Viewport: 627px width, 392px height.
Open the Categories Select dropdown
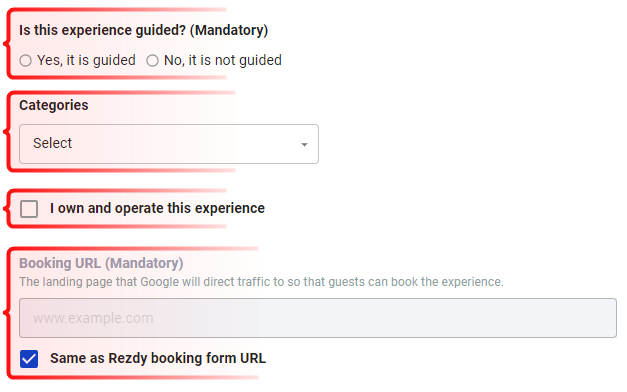[169, 144]
